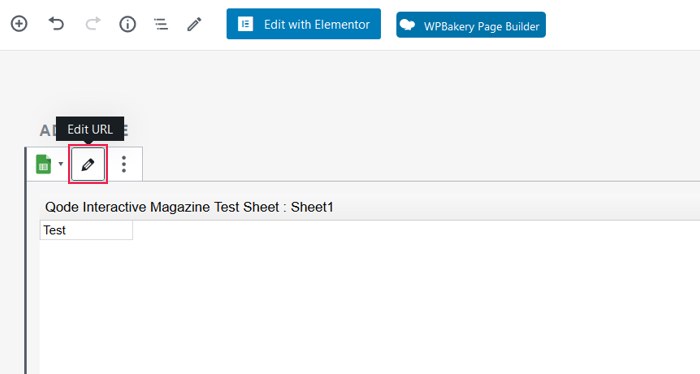This screenshot has width=700, height=374.
Task: Click the WPBakery Page Builder button
Action: tap(471, 25)
